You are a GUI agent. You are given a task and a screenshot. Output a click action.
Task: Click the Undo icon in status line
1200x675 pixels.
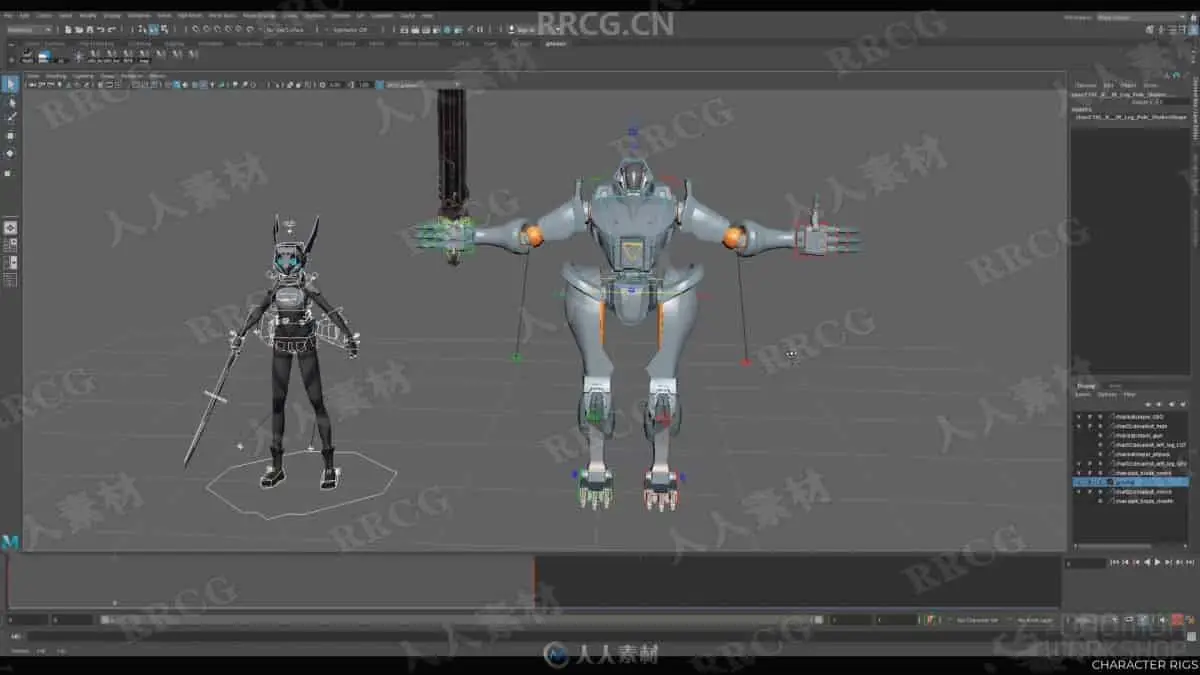tap(99, 30)
